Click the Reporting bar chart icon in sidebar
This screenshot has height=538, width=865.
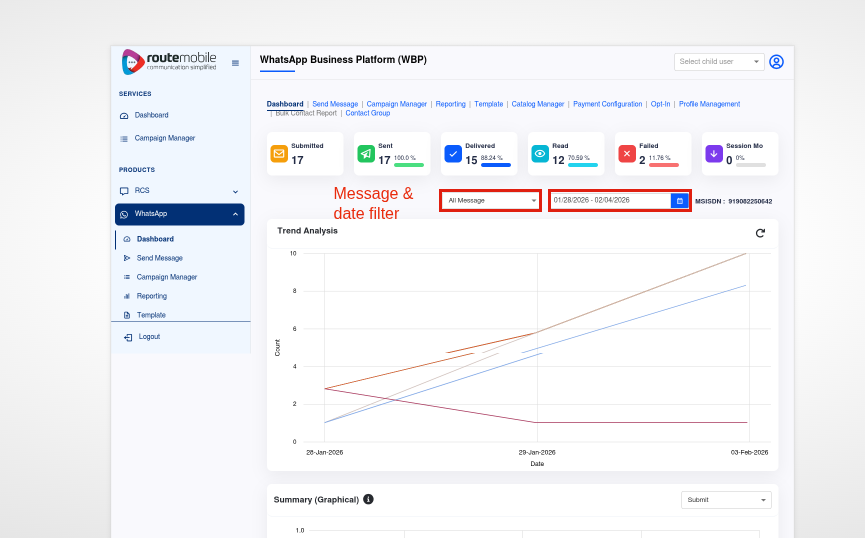[127, 296]
